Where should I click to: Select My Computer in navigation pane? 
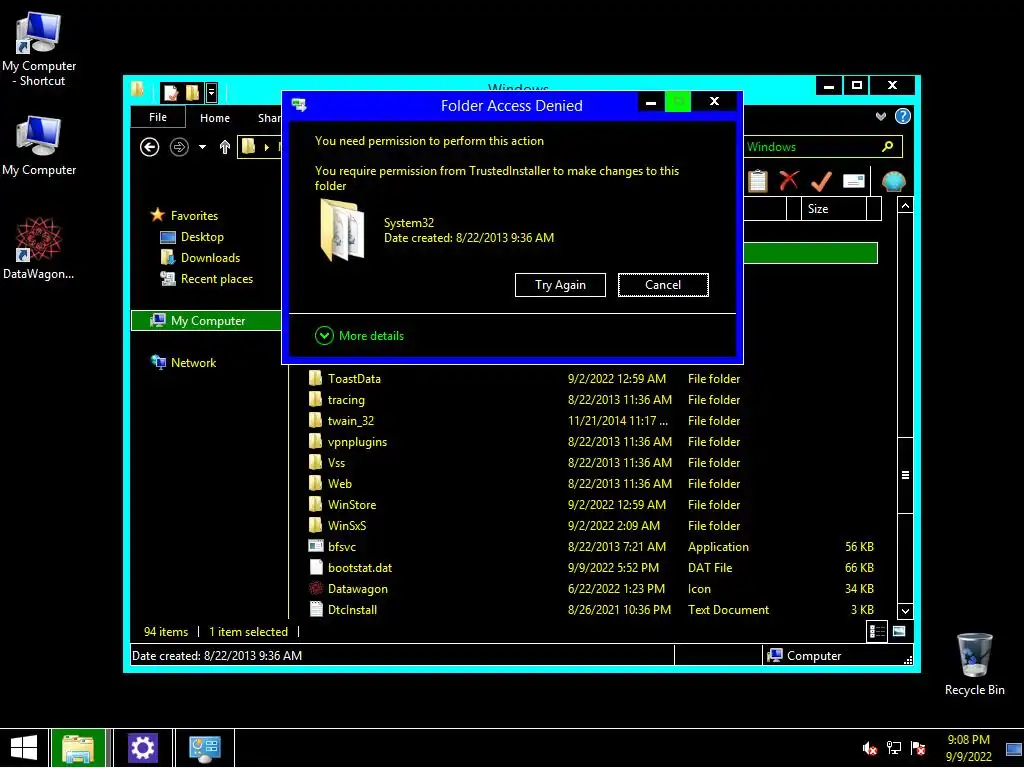coord(206,321)
